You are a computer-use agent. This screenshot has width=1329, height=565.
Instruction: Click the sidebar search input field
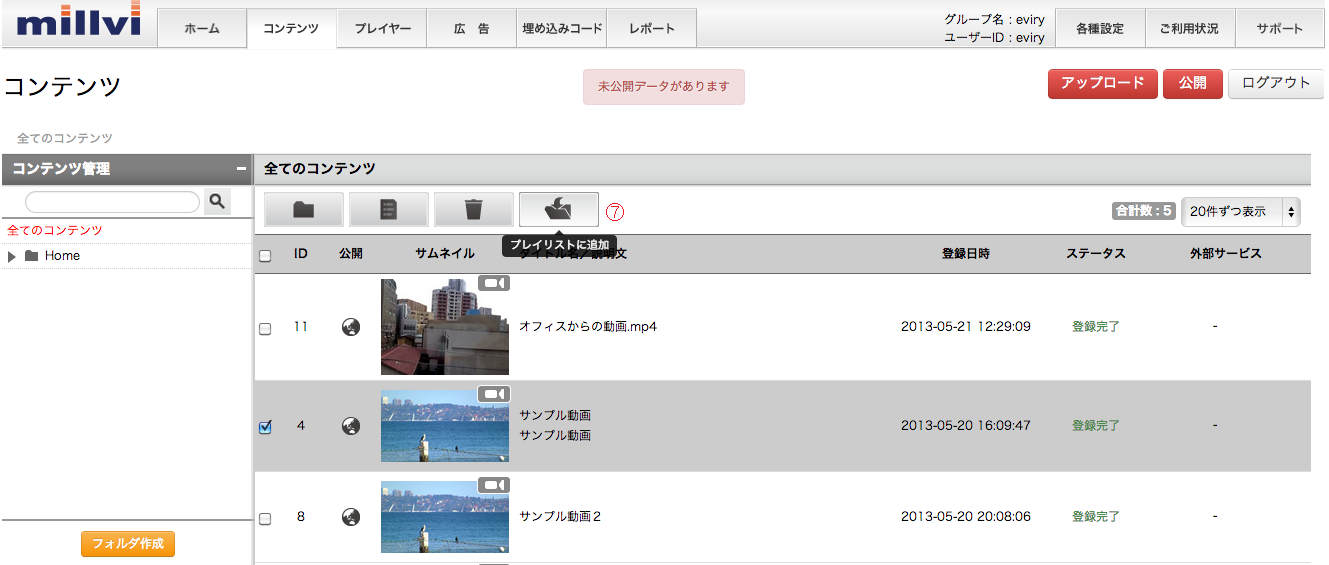tap(112, 202)
